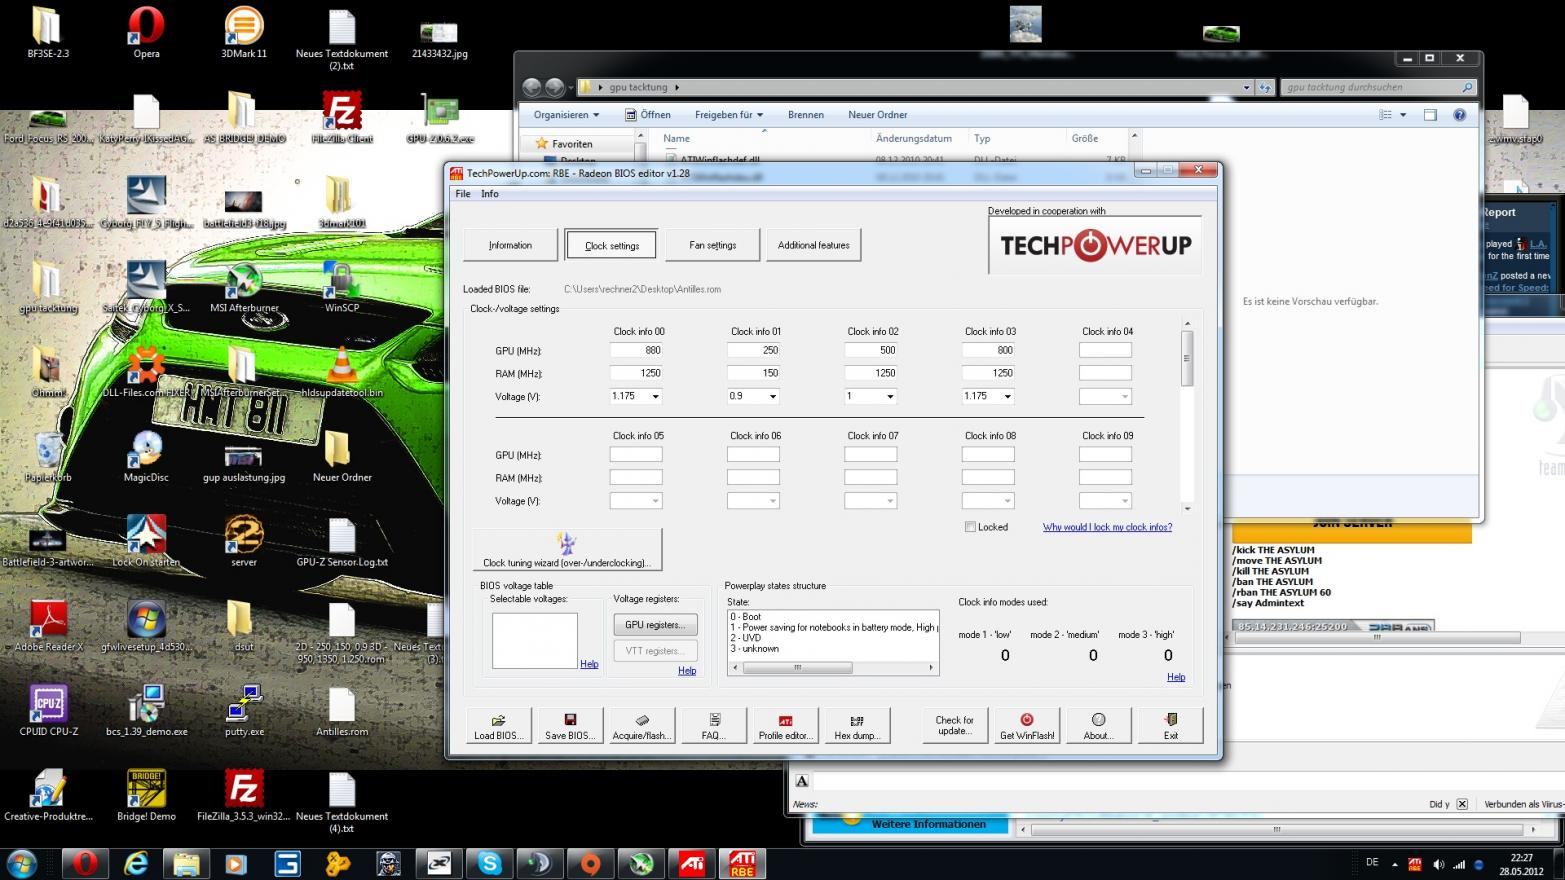Screen dimensions: 1565x880
Task: Open Clock info 02 voltage dropdown
Action: [x=890, y=397]
